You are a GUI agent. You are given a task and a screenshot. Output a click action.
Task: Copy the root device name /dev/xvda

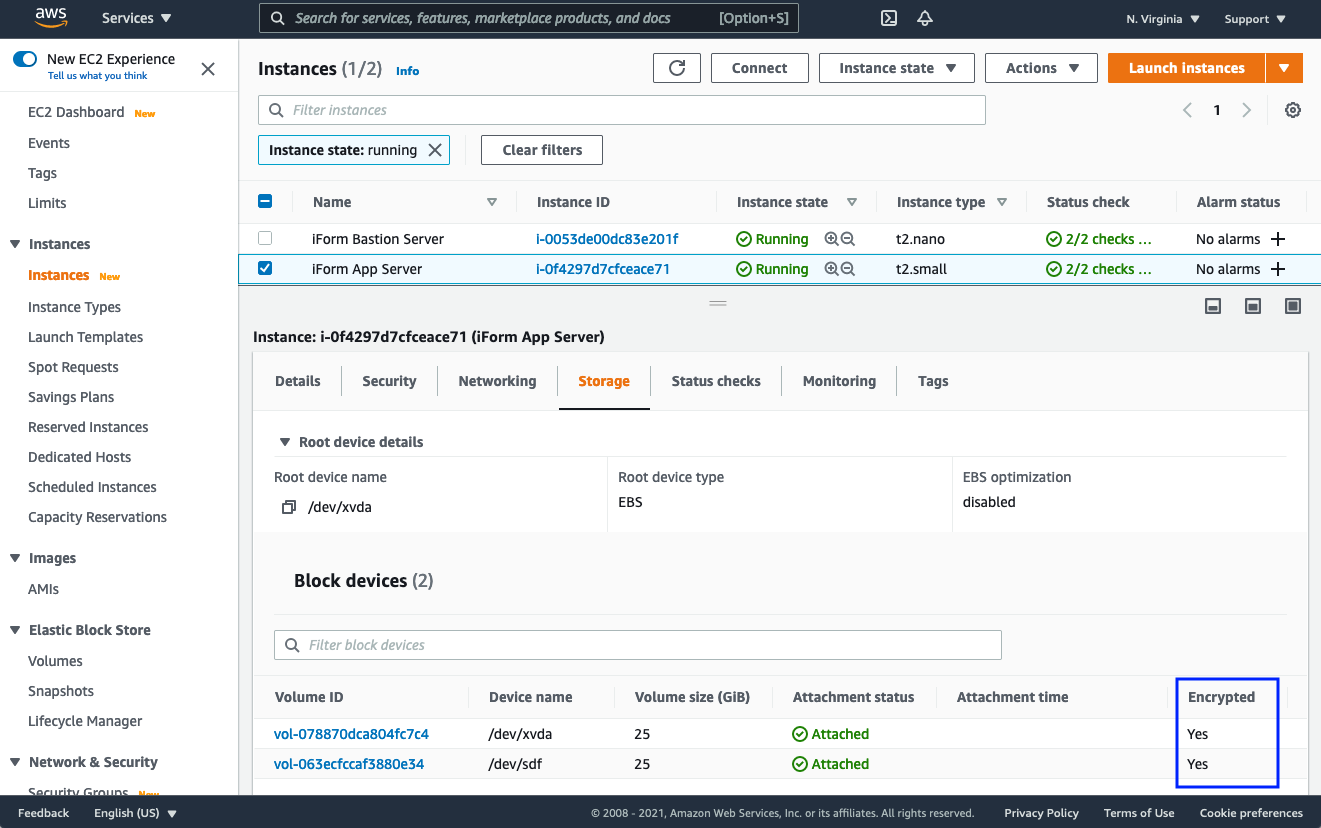(289, 507)
